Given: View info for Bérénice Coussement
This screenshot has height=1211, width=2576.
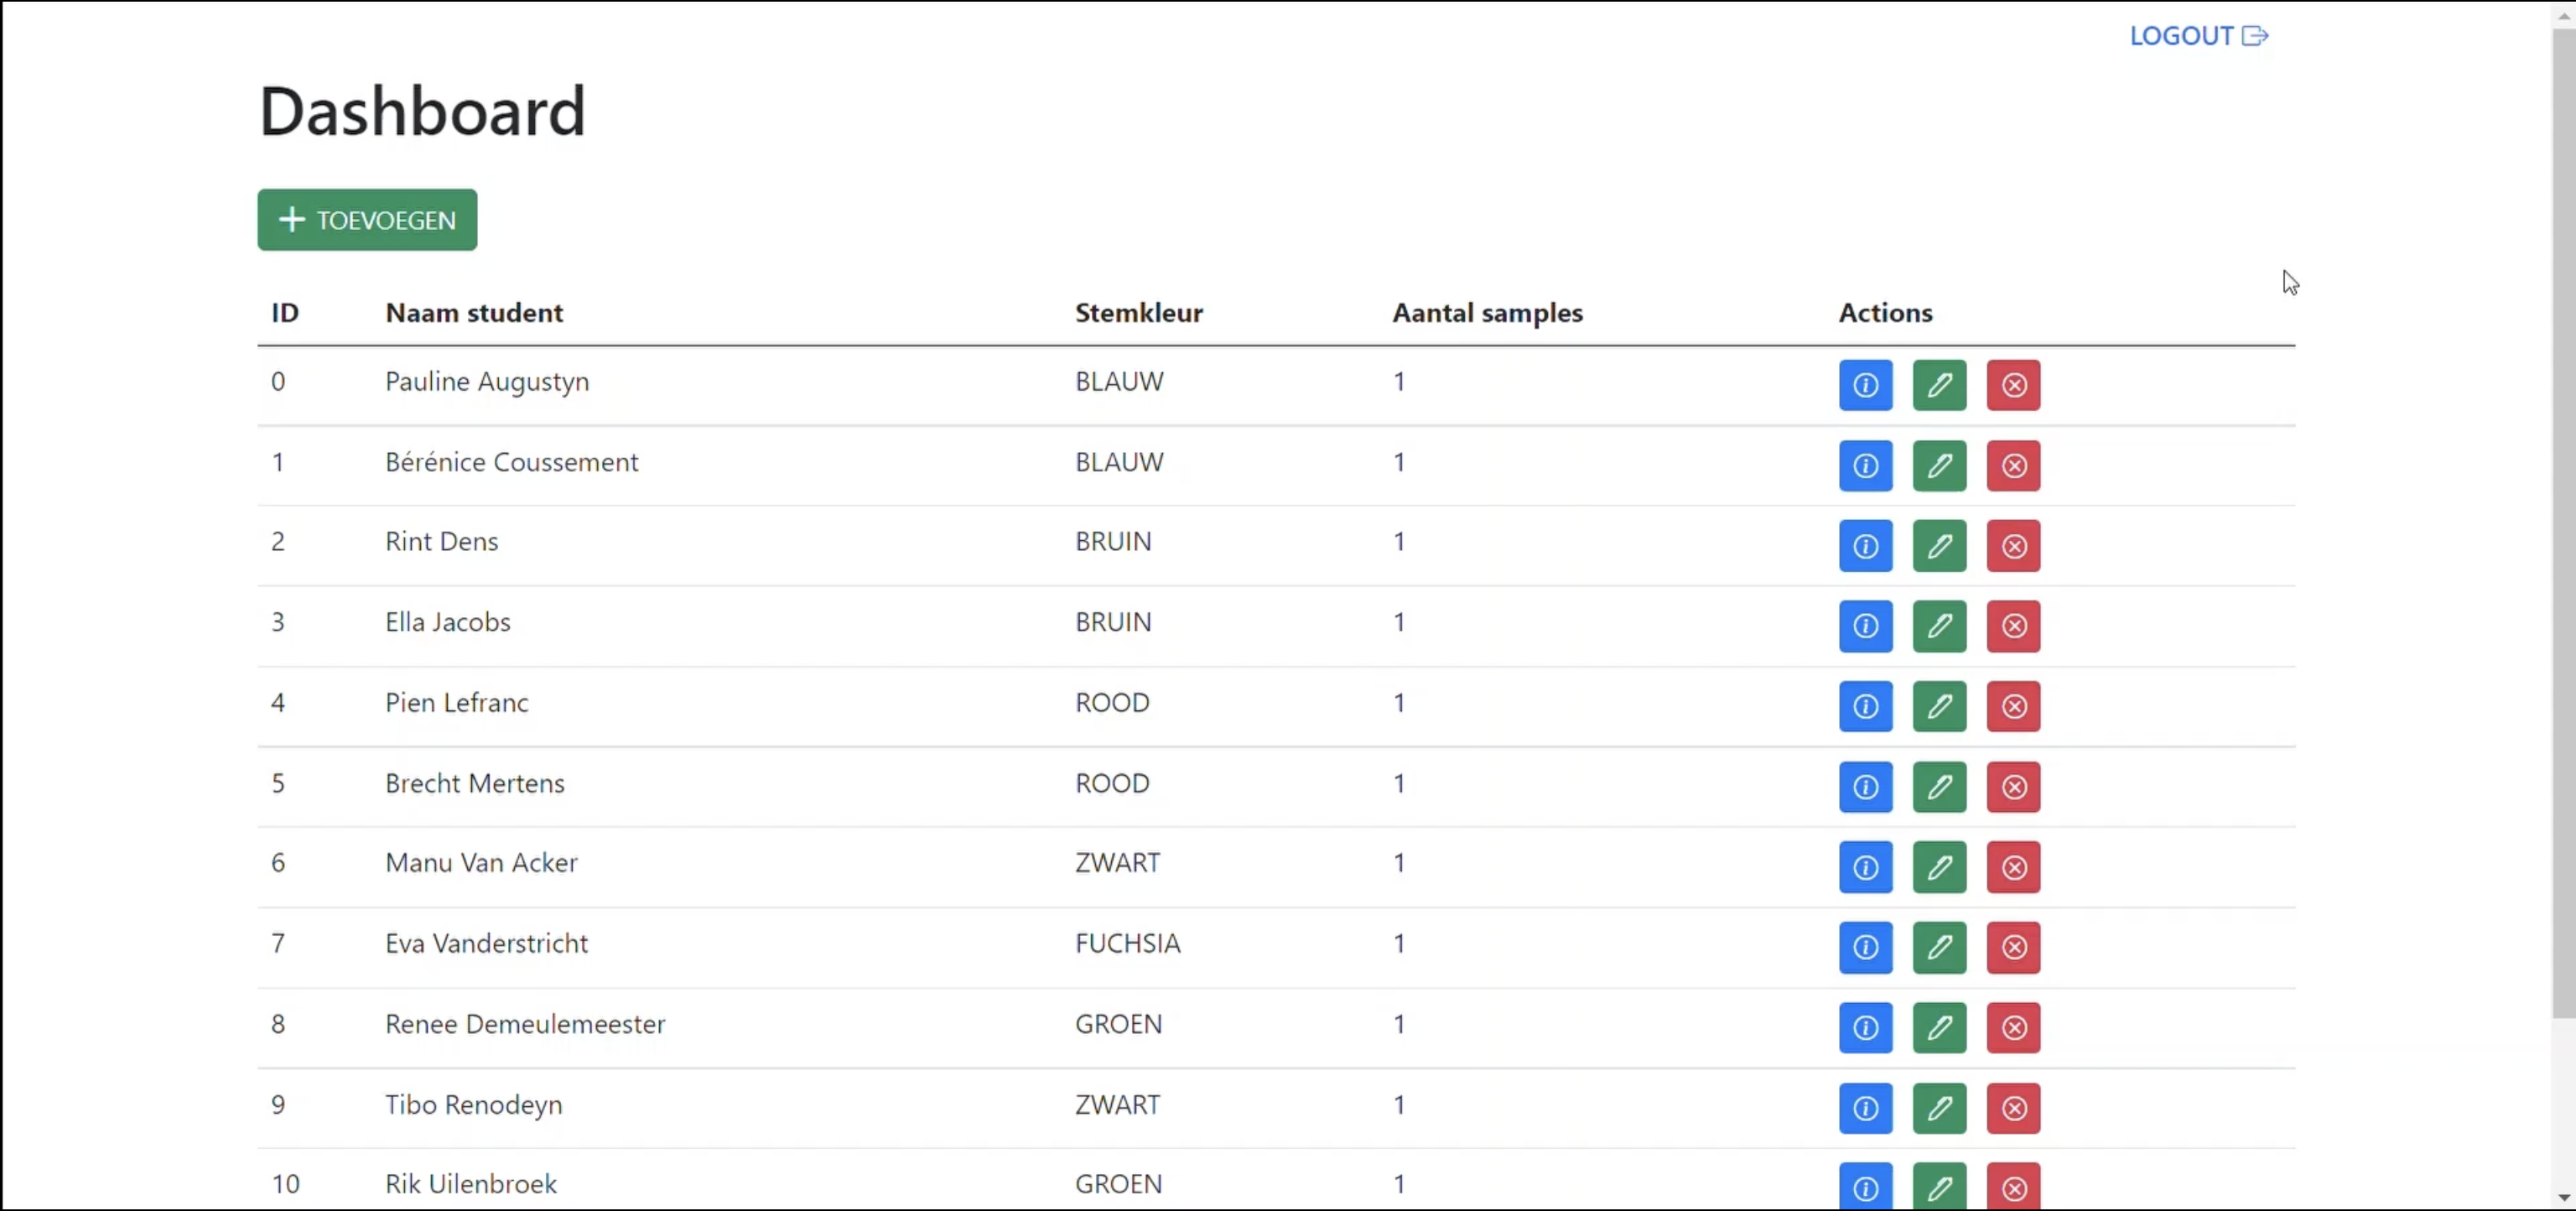Looking at the screenshot, I should pos(1865,466).
